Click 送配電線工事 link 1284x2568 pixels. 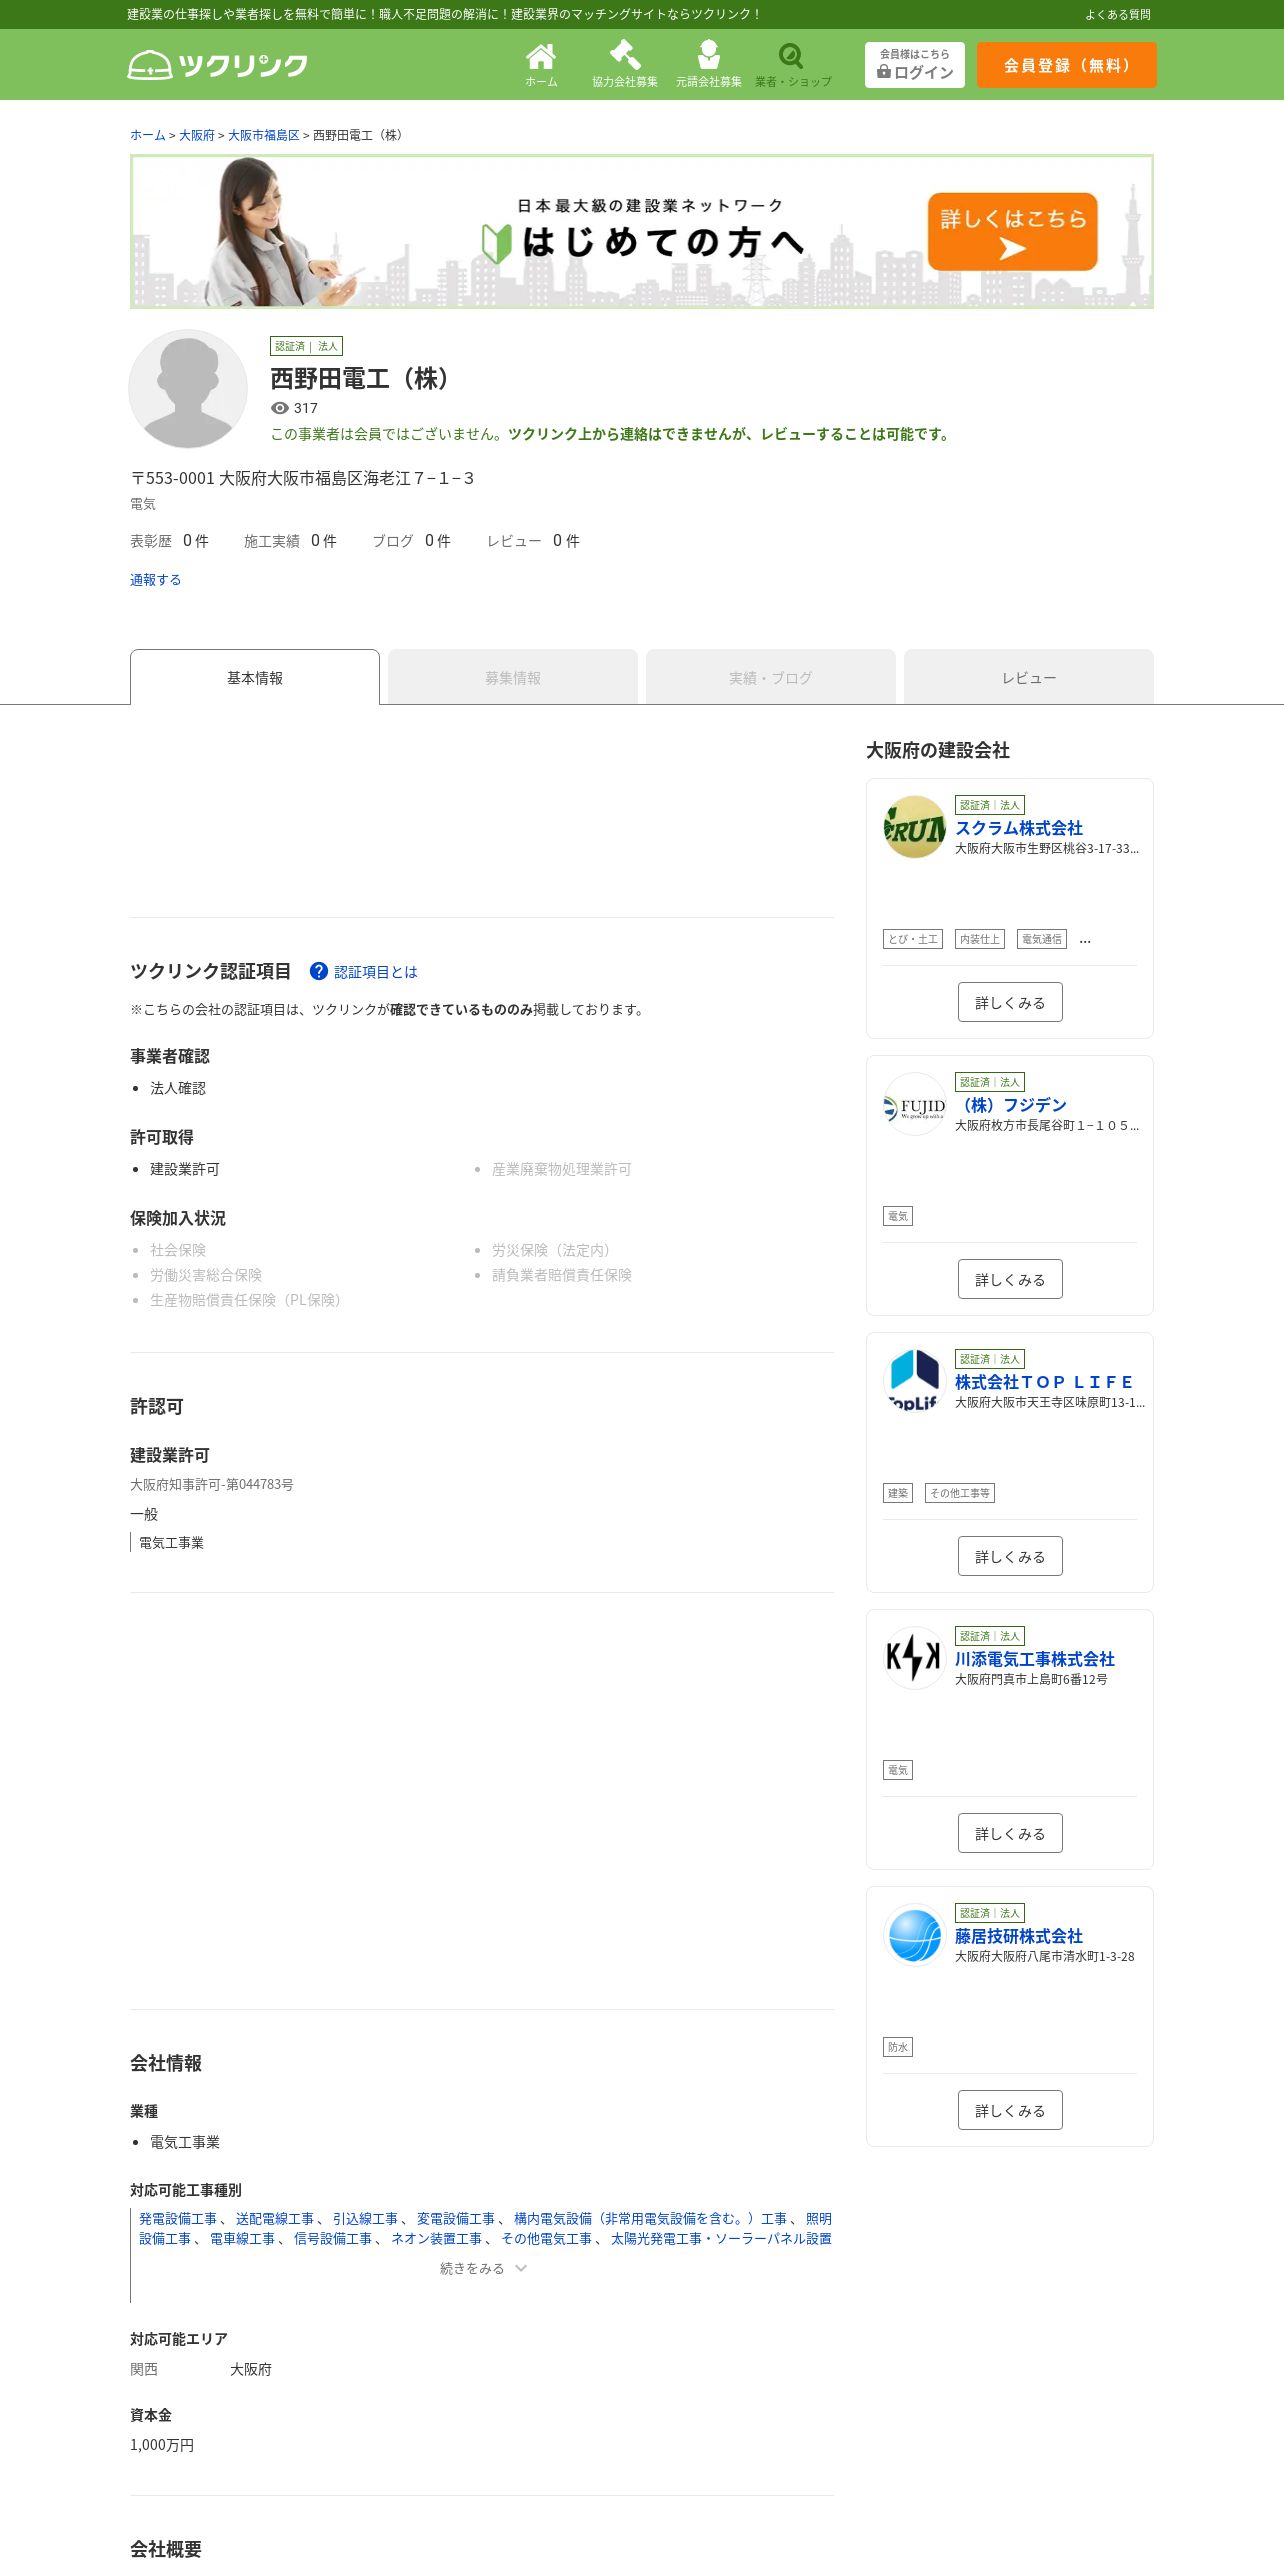click(275, 2218)
